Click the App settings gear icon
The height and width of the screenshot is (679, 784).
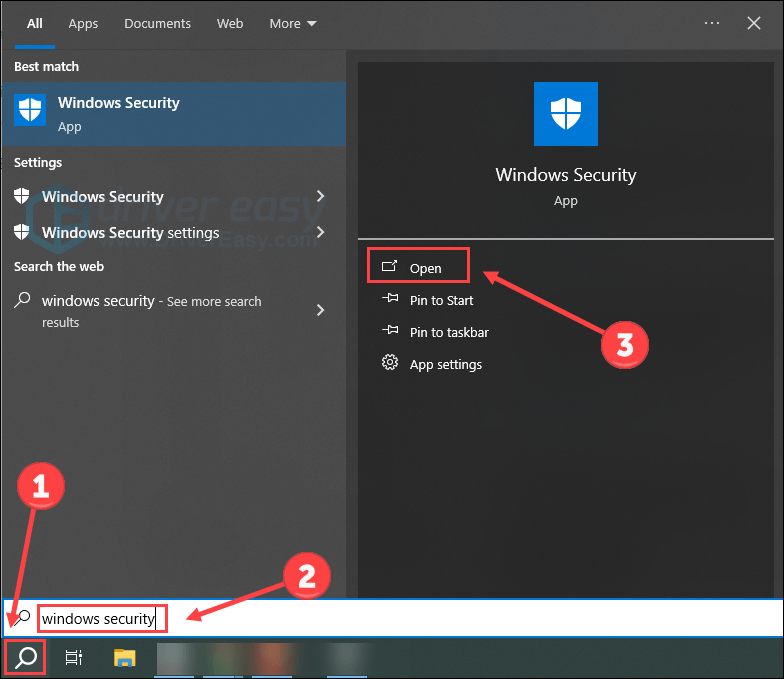(x=390, y=362)
